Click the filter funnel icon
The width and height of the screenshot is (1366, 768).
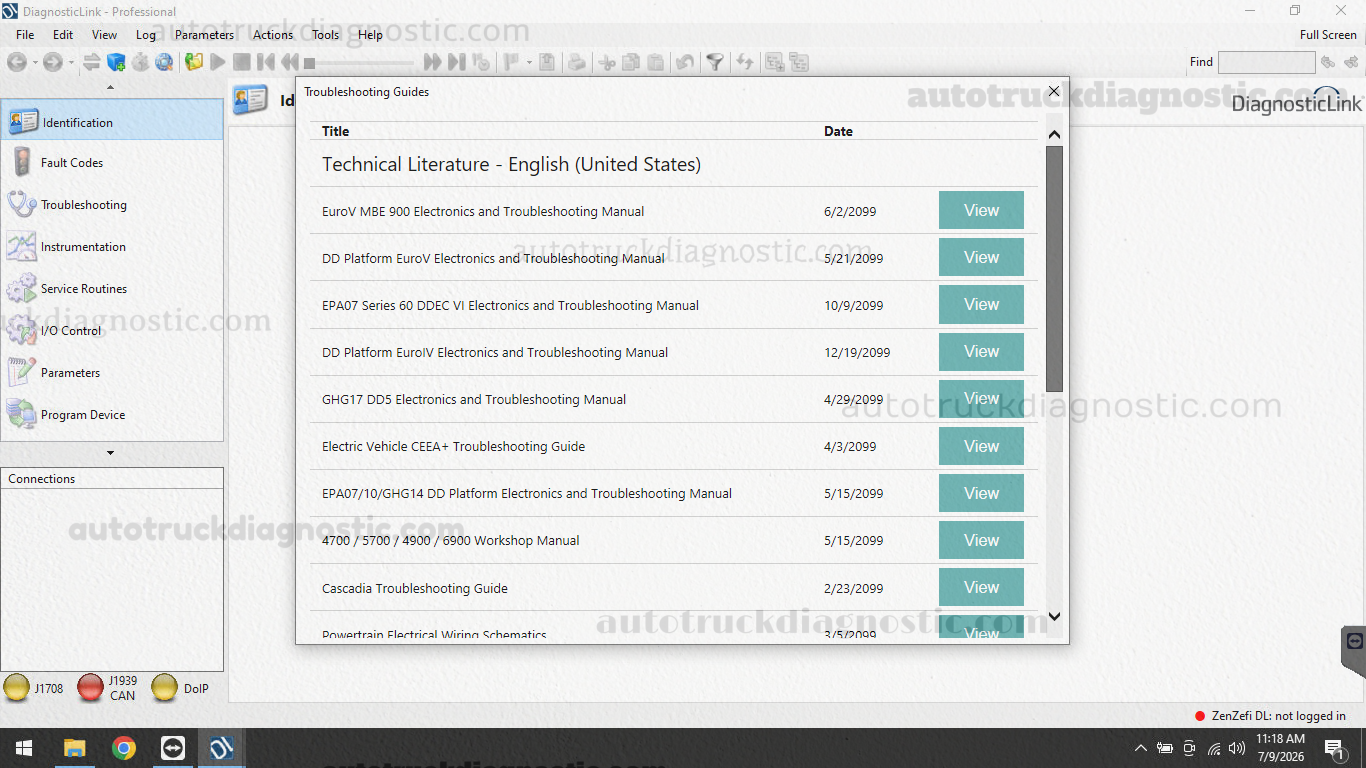click(715, 62)
